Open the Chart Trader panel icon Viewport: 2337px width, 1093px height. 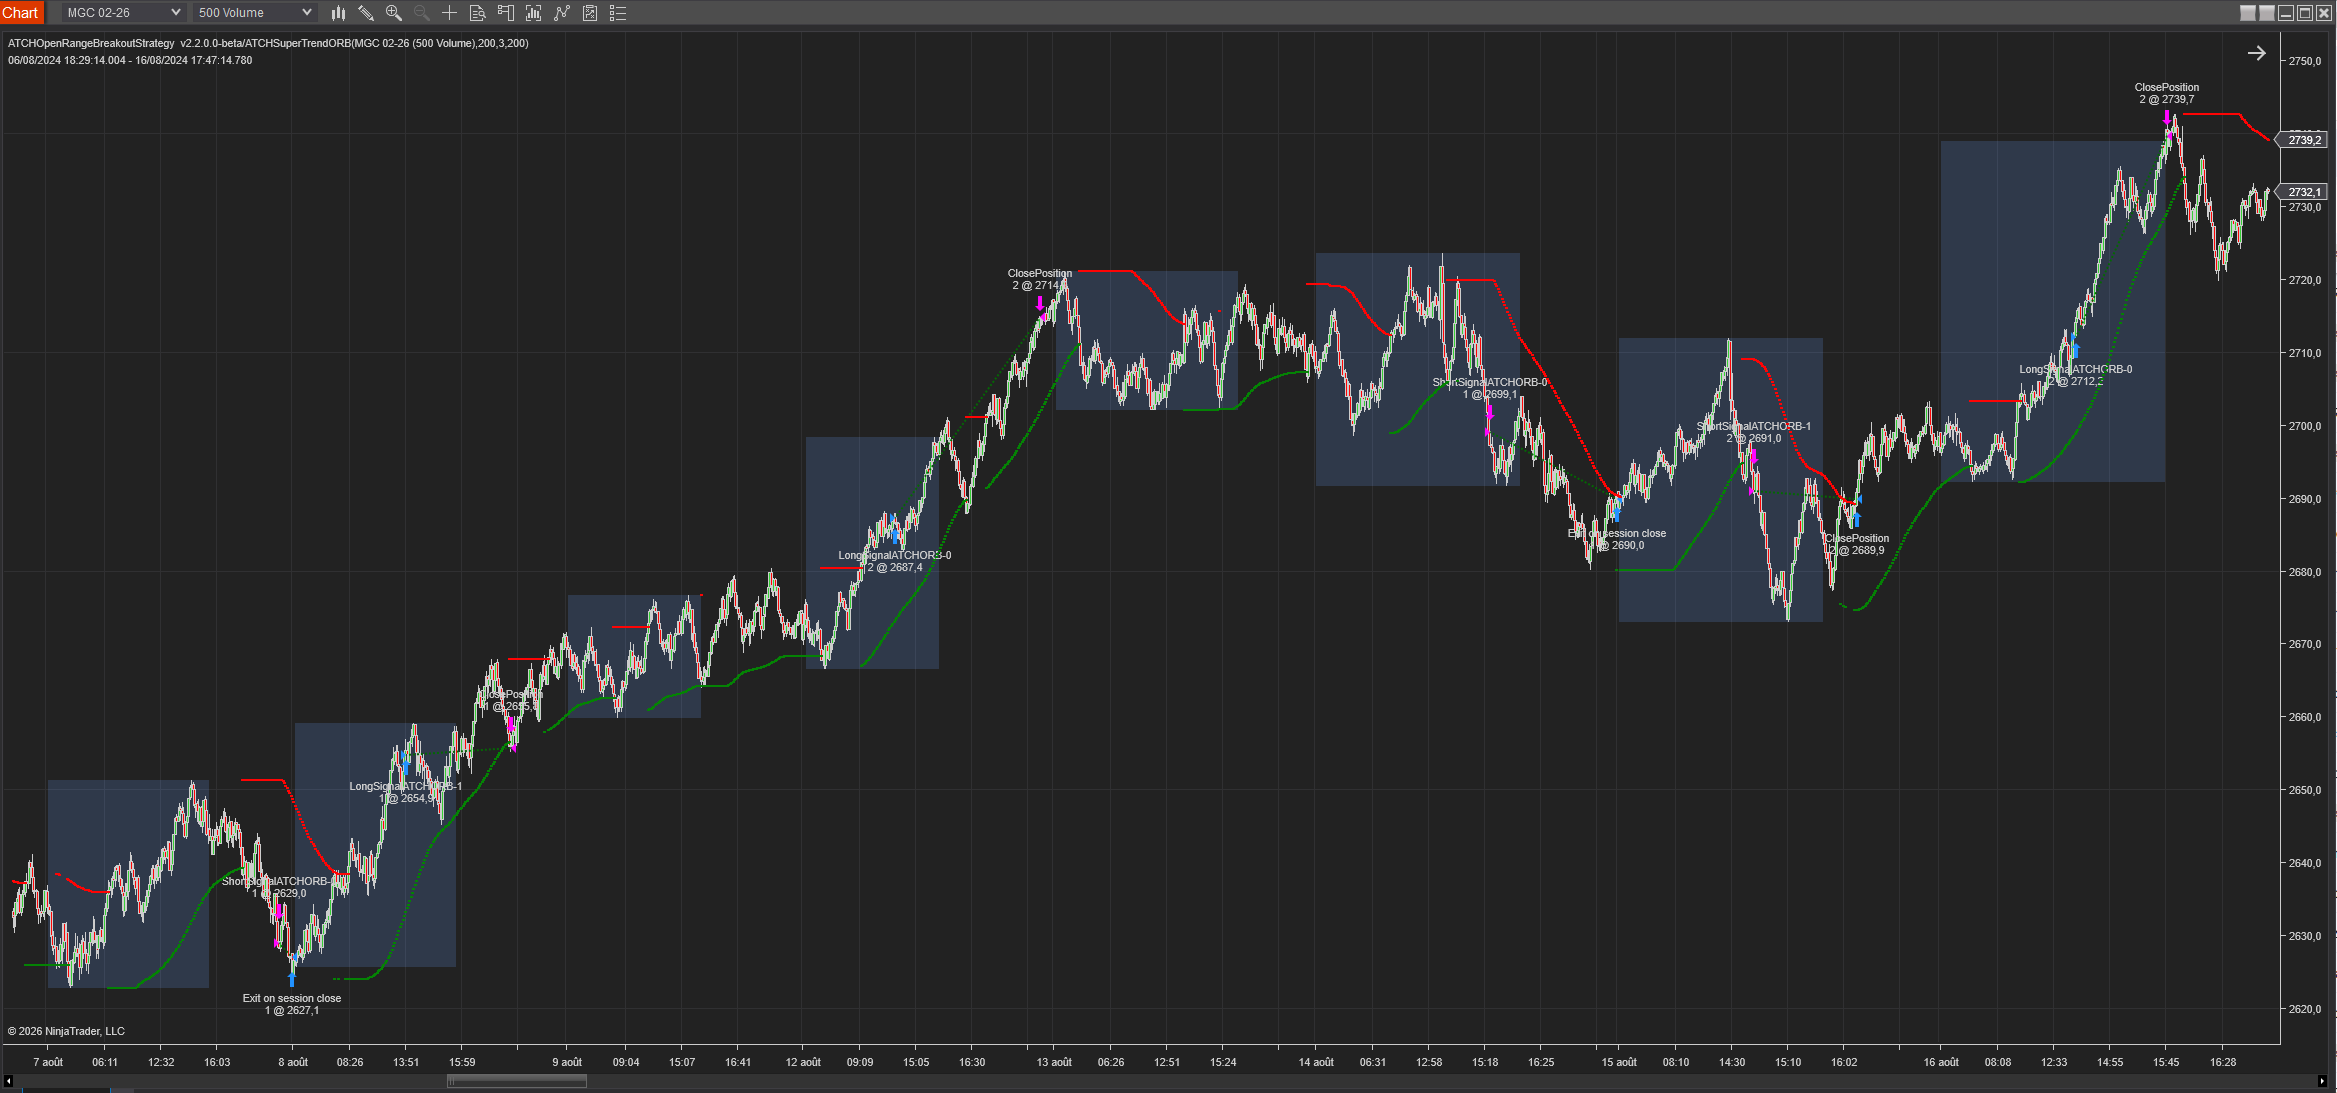505,13
